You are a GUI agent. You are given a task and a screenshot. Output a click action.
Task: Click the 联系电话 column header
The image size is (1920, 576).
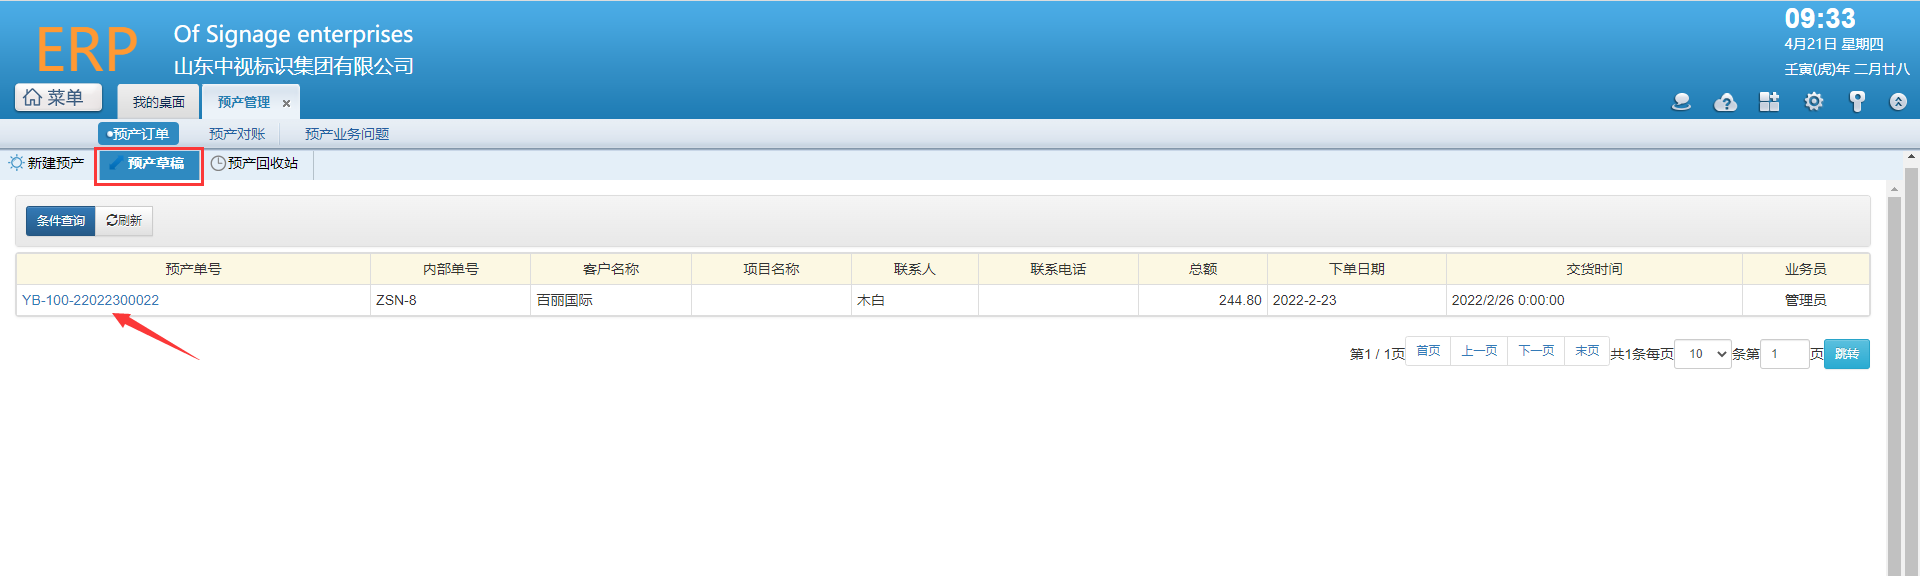(1058, 269)
